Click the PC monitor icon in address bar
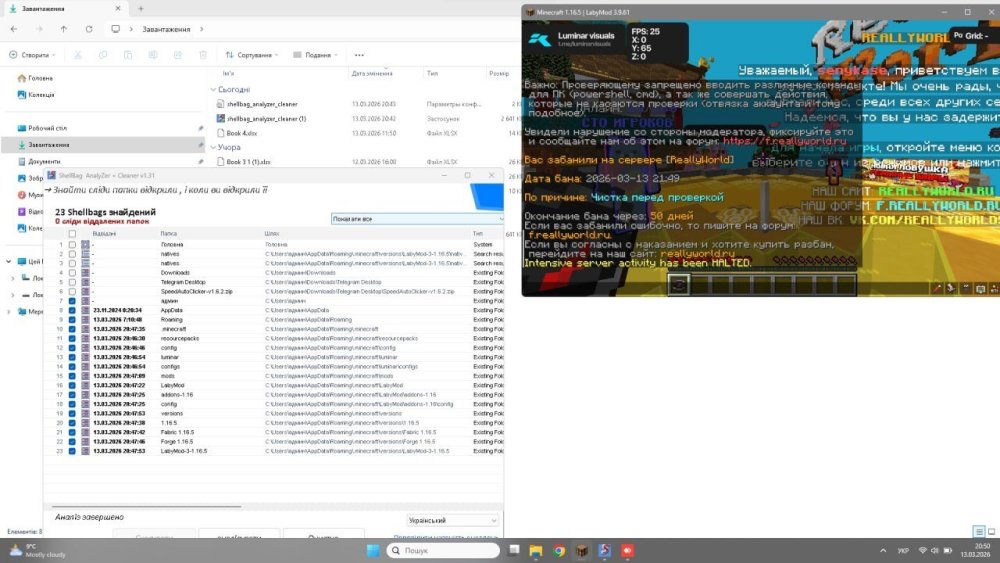The height and width of the screenshot is (563, 1000). (x=115, y=29)
